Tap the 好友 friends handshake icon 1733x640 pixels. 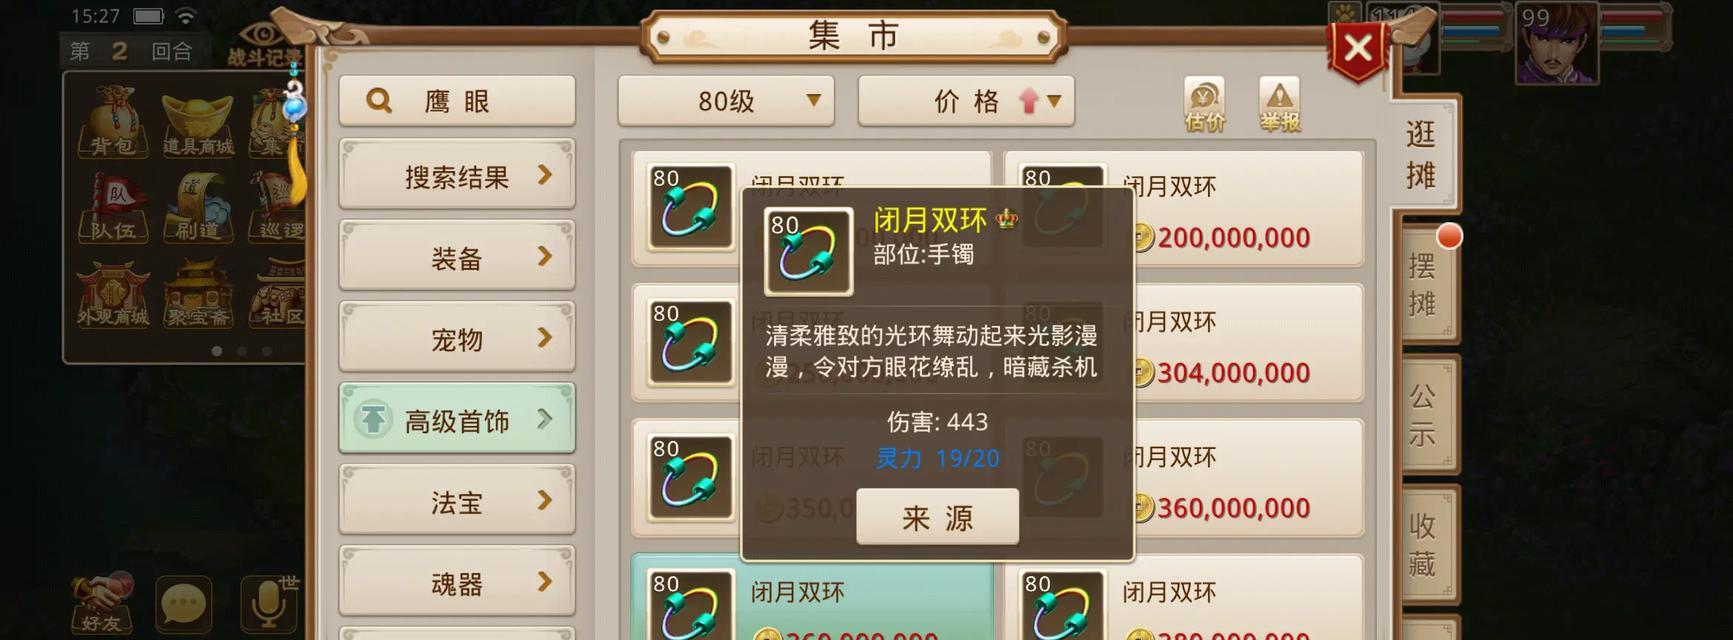point(101,603)
